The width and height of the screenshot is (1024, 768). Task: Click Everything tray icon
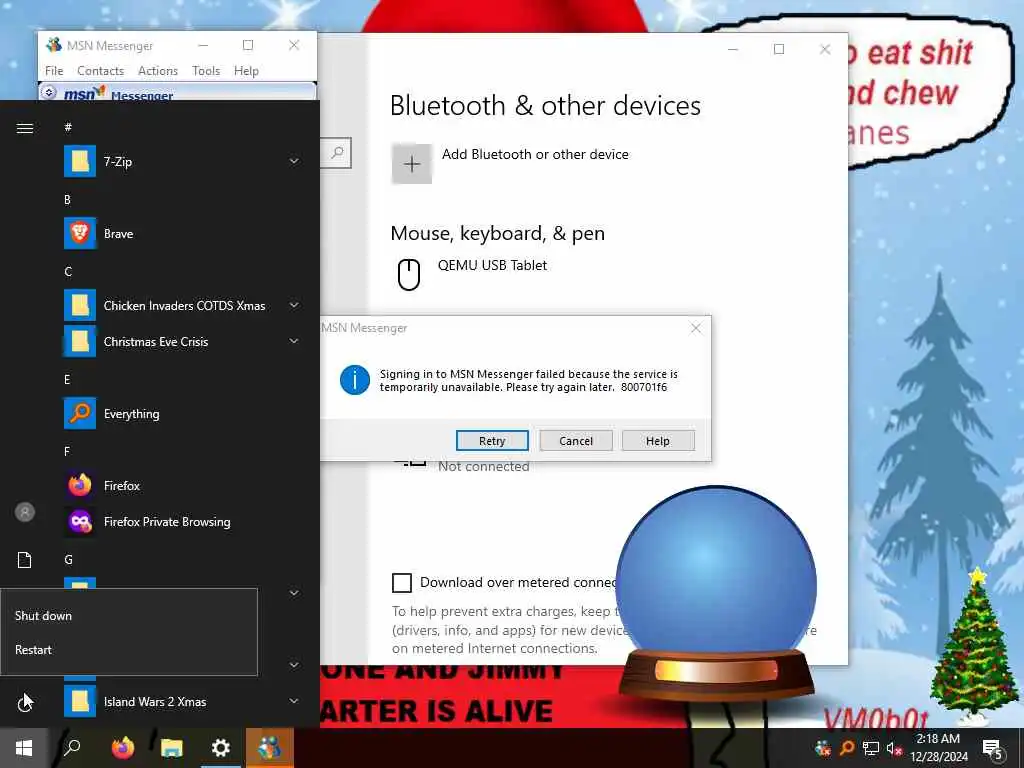tap(847, 748)
